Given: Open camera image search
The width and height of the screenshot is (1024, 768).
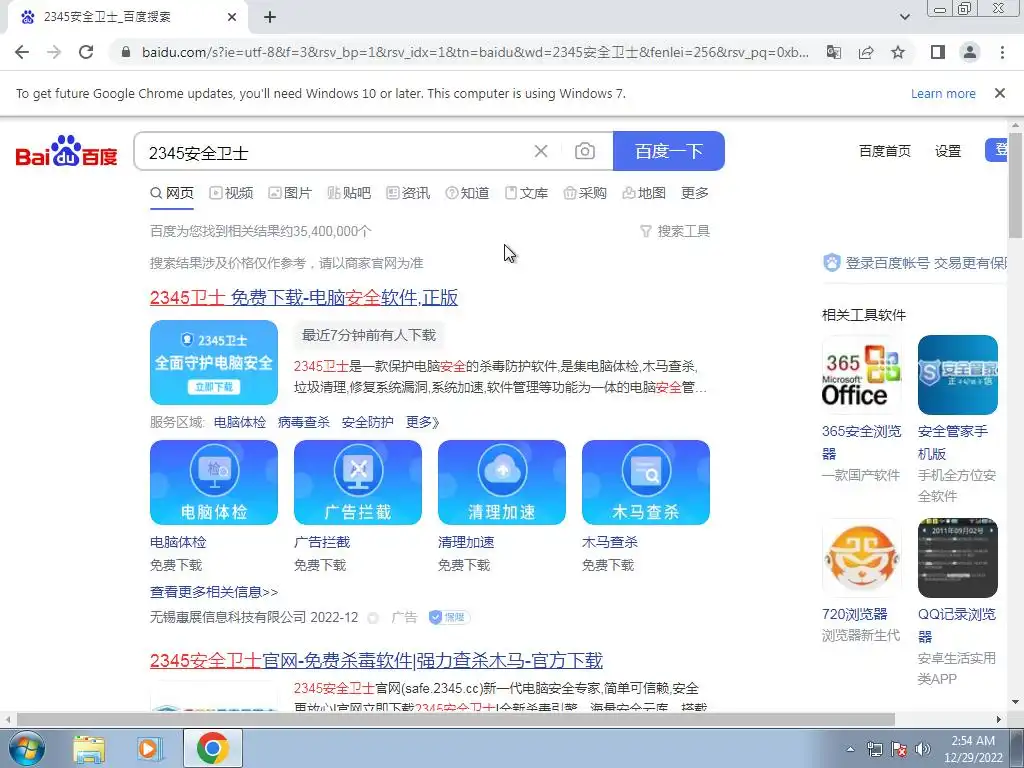Looking at the screenshot, I should 584,152.
